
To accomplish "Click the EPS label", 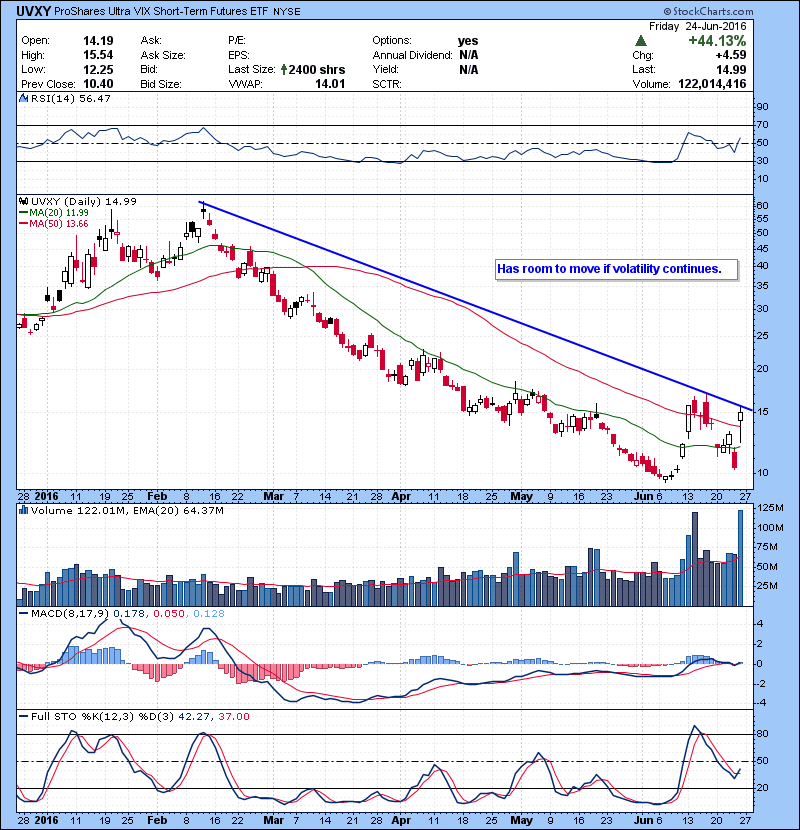I will 239,55.
